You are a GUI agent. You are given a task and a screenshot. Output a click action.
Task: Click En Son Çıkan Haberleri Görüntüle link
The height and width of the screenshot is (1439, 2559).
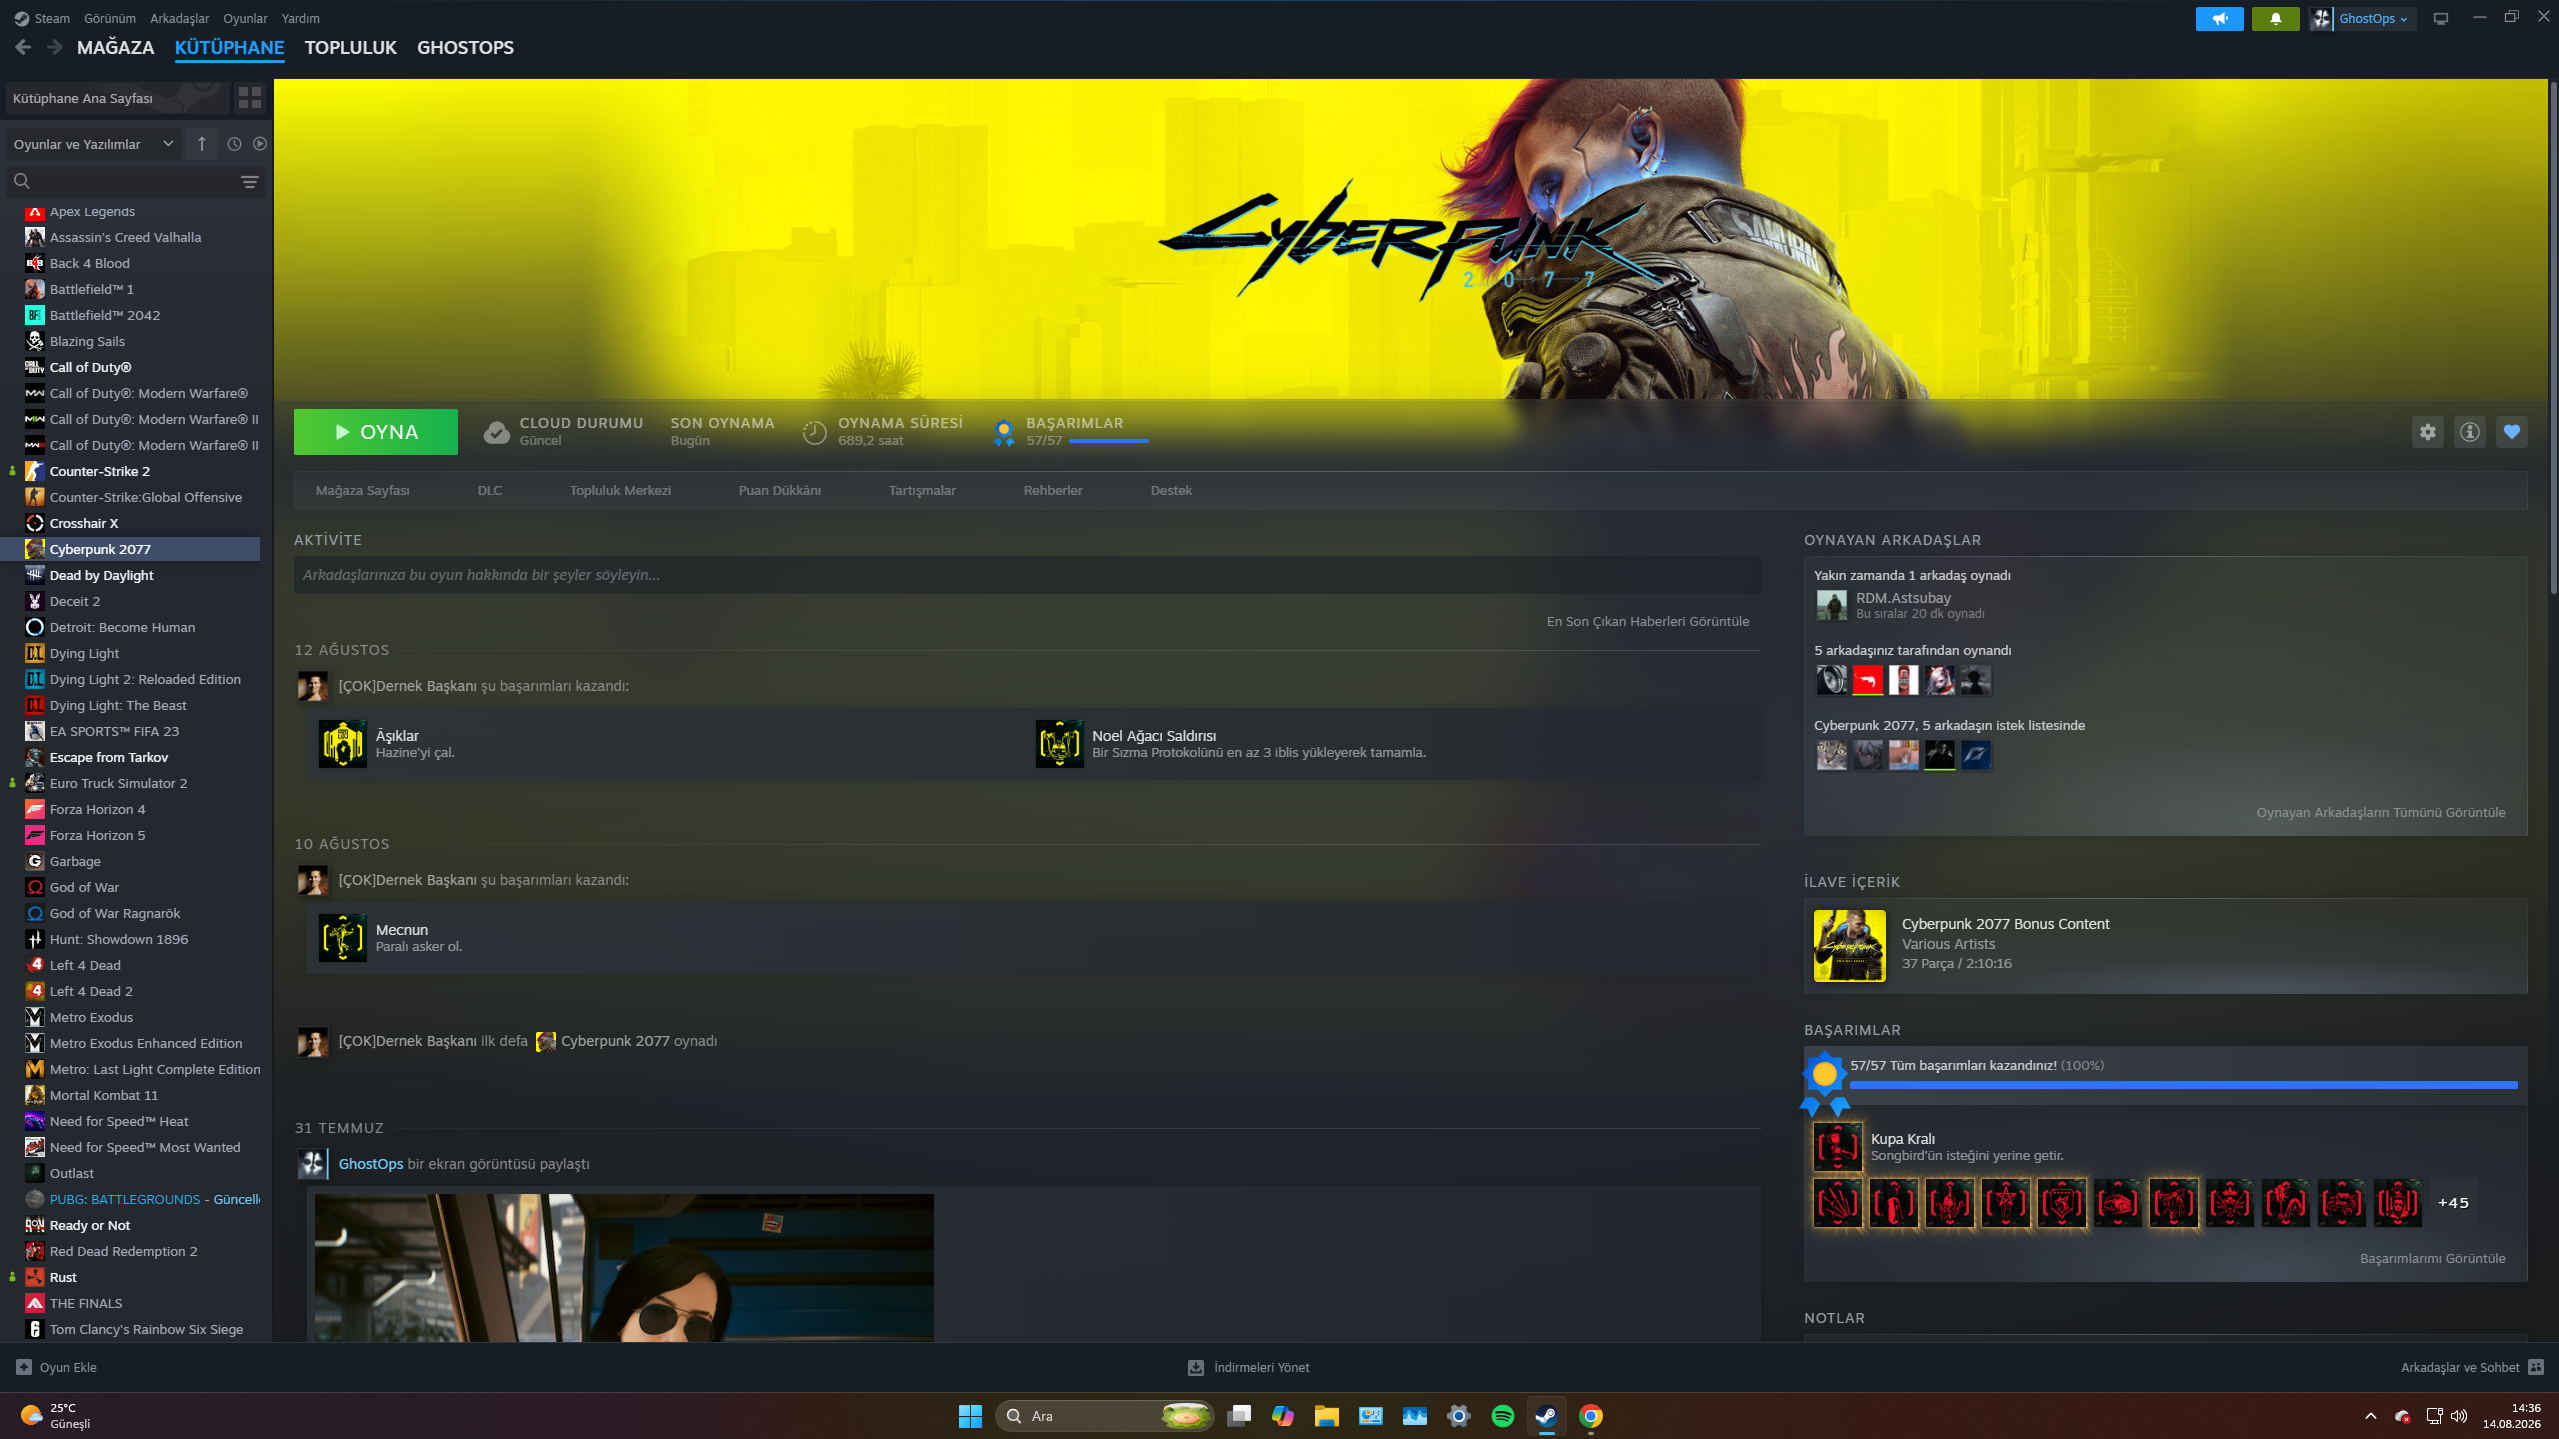[1648, 621]
